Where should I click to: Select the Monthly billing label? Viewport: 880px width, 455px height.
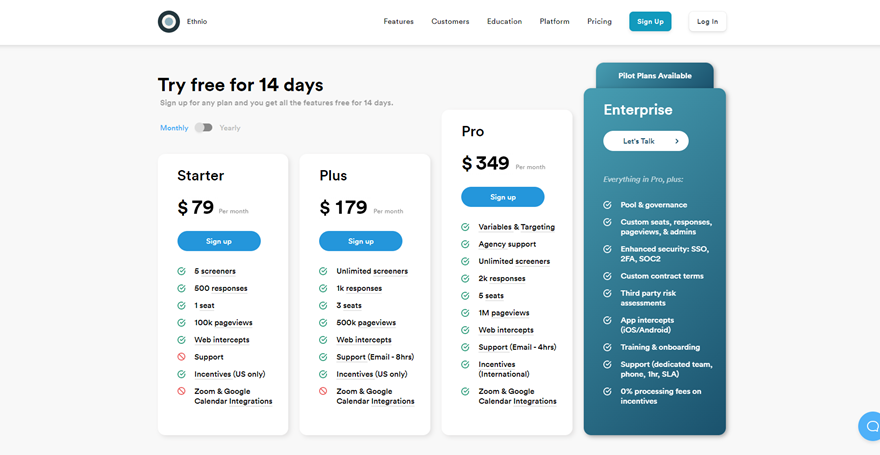[174, 128]
